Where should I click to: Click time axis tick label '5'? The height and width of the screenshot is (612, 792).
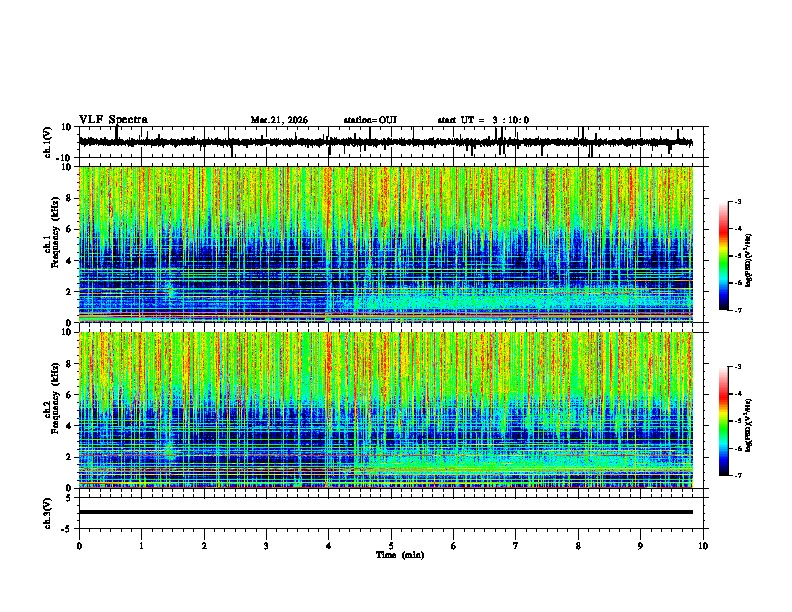point(391,546)
